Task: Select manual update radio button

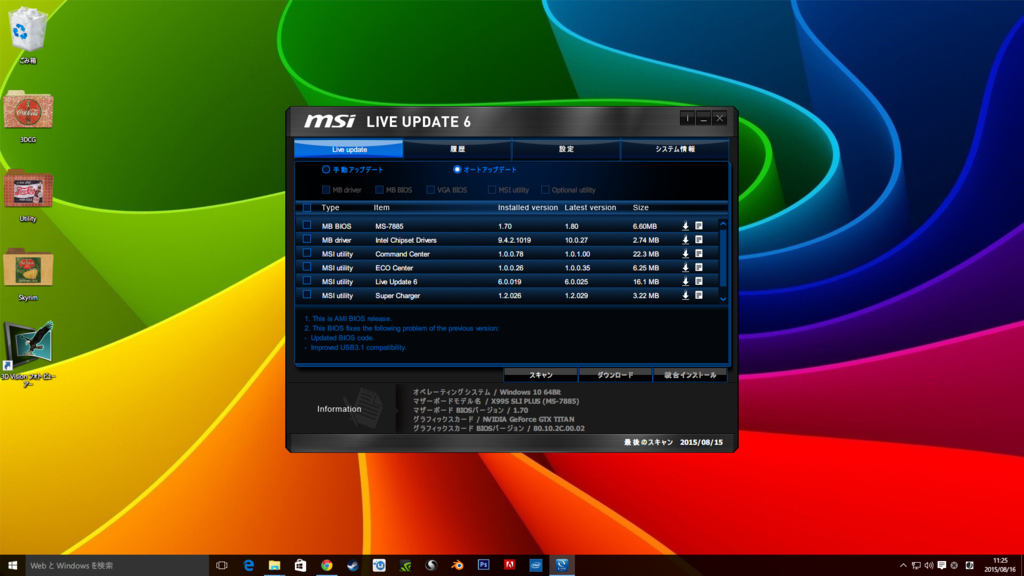Action: (x=326, y=169)
